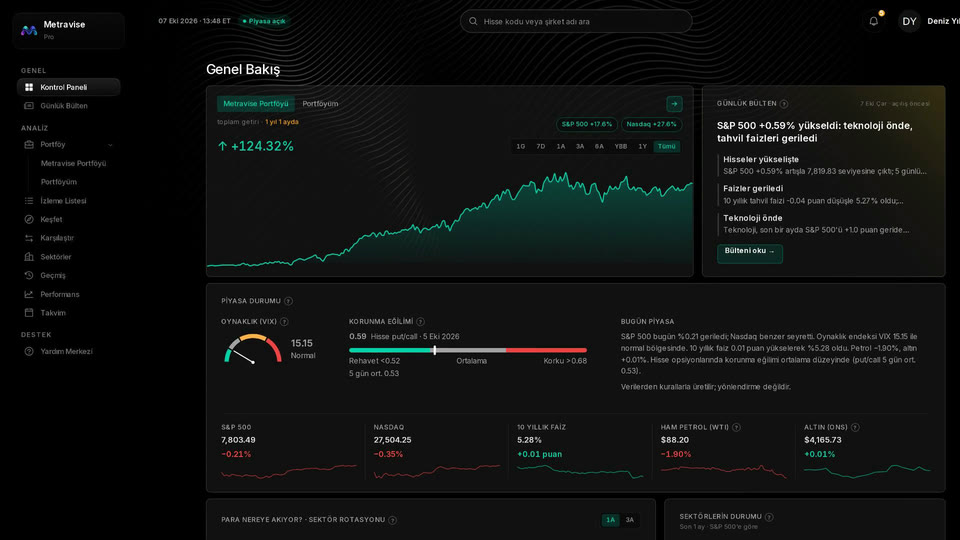Image resolution: width=960 pixels, height=540 pixels.
Task: Click Ham Petrol (WTI) info icon
Action: [736, 427]
